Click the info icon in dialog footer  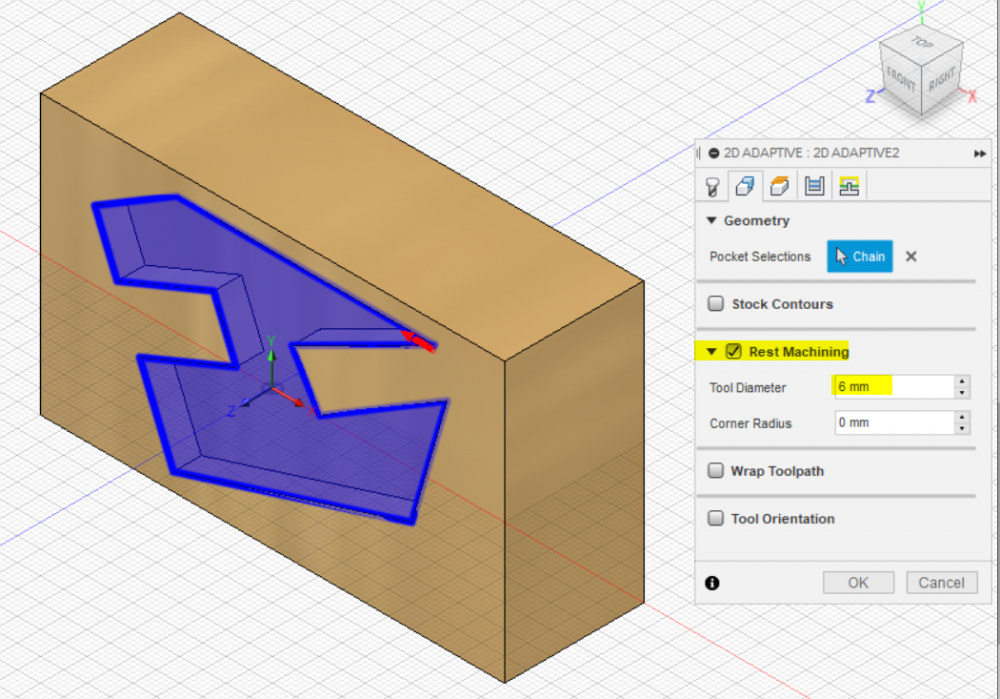pos(712,582)
